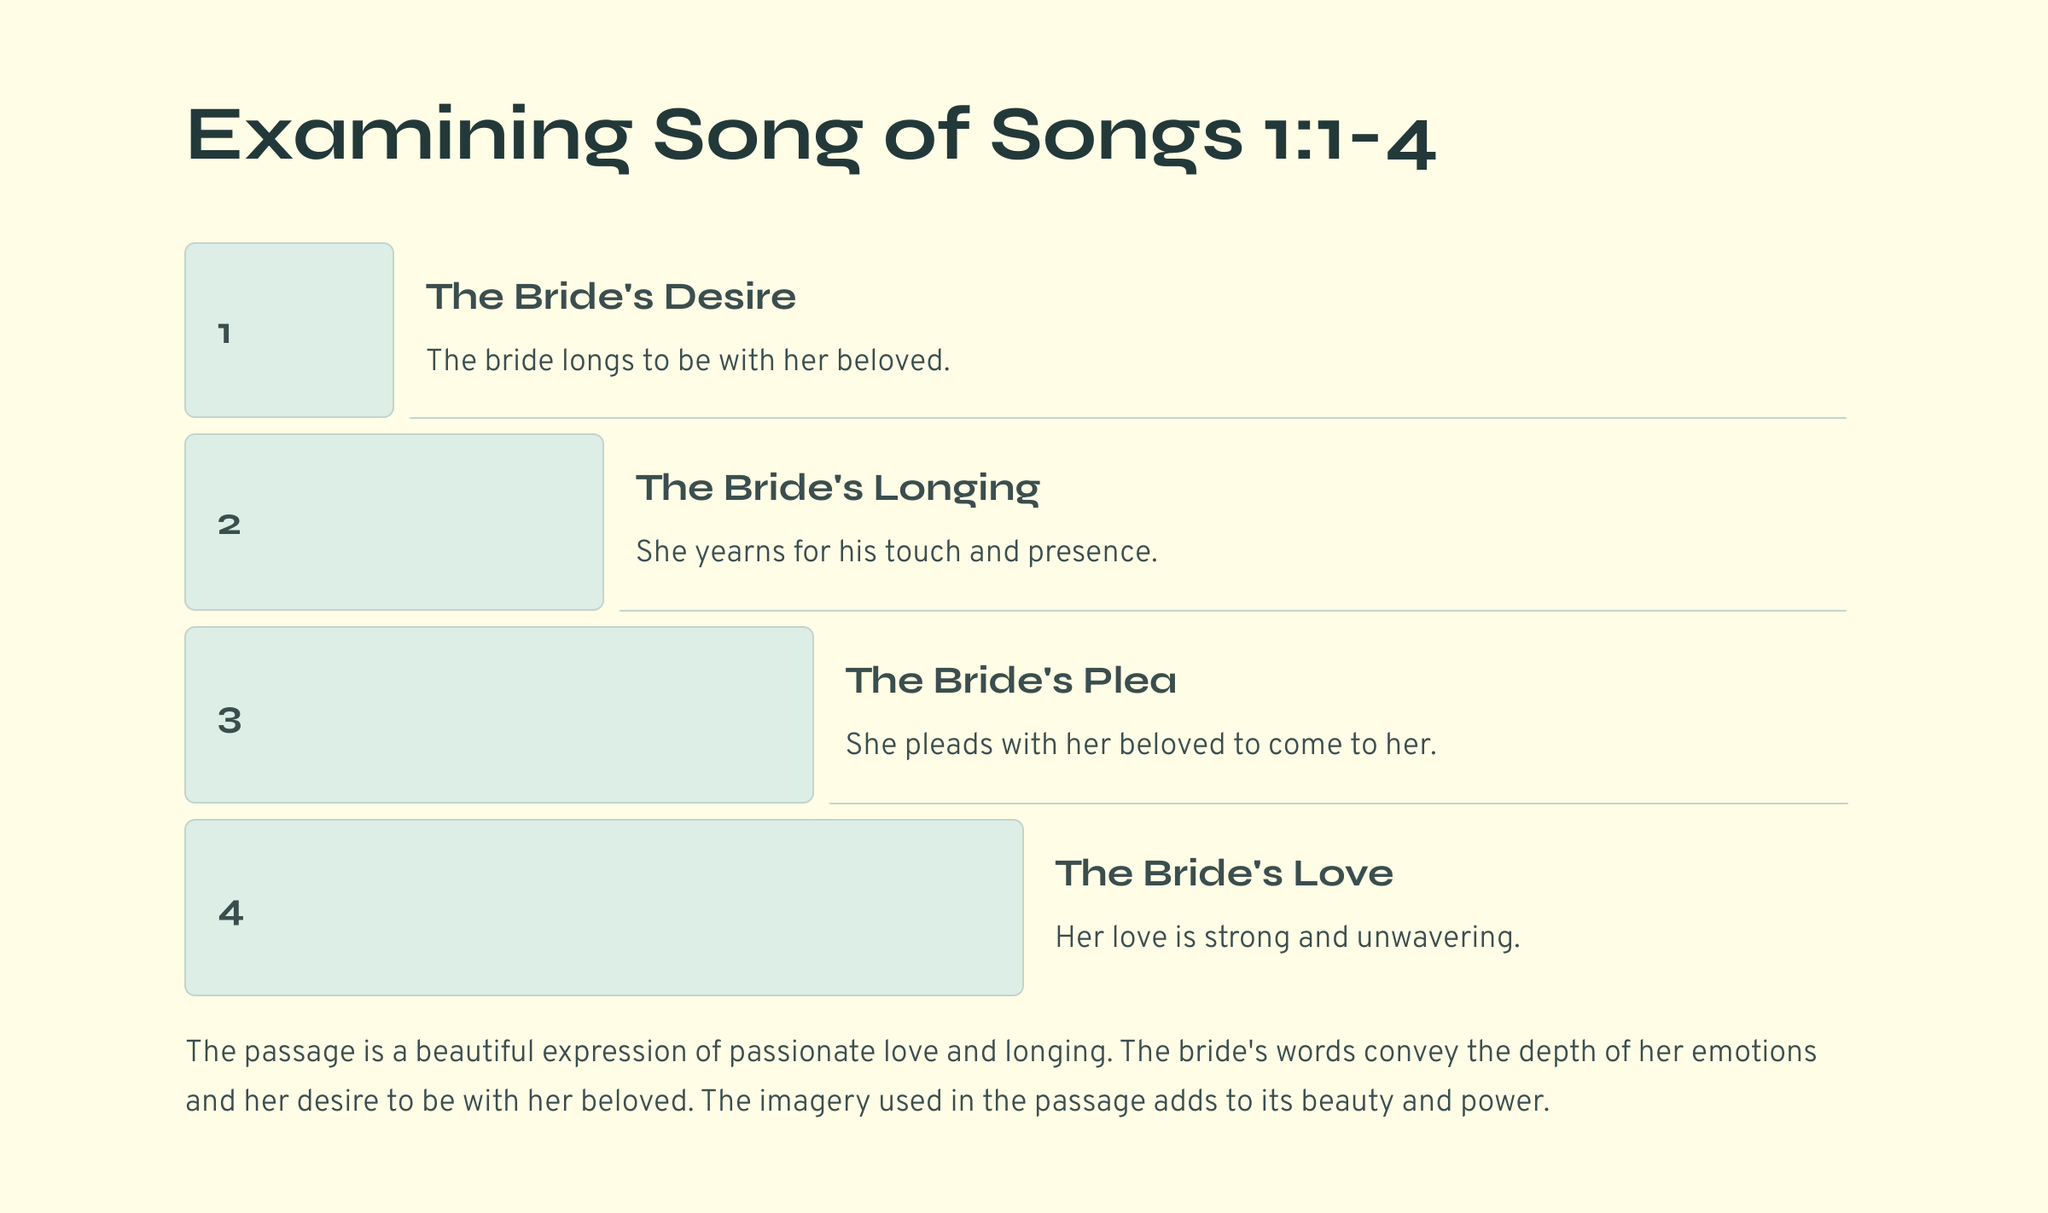Click the summary line starting "The passage is"

(x=1000, y=1052)
